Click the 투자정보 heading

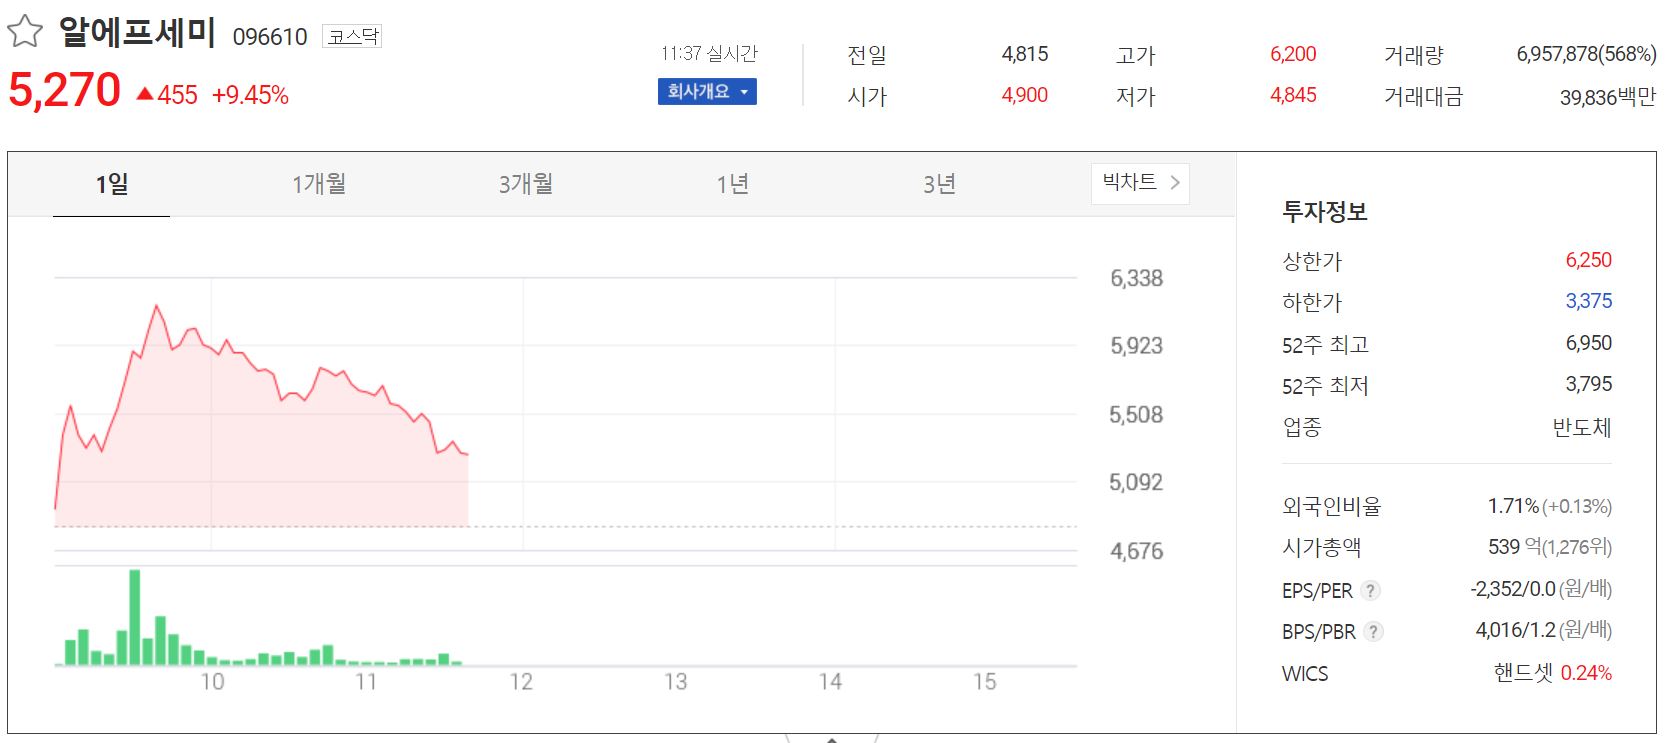click(x=1324, y=212)
